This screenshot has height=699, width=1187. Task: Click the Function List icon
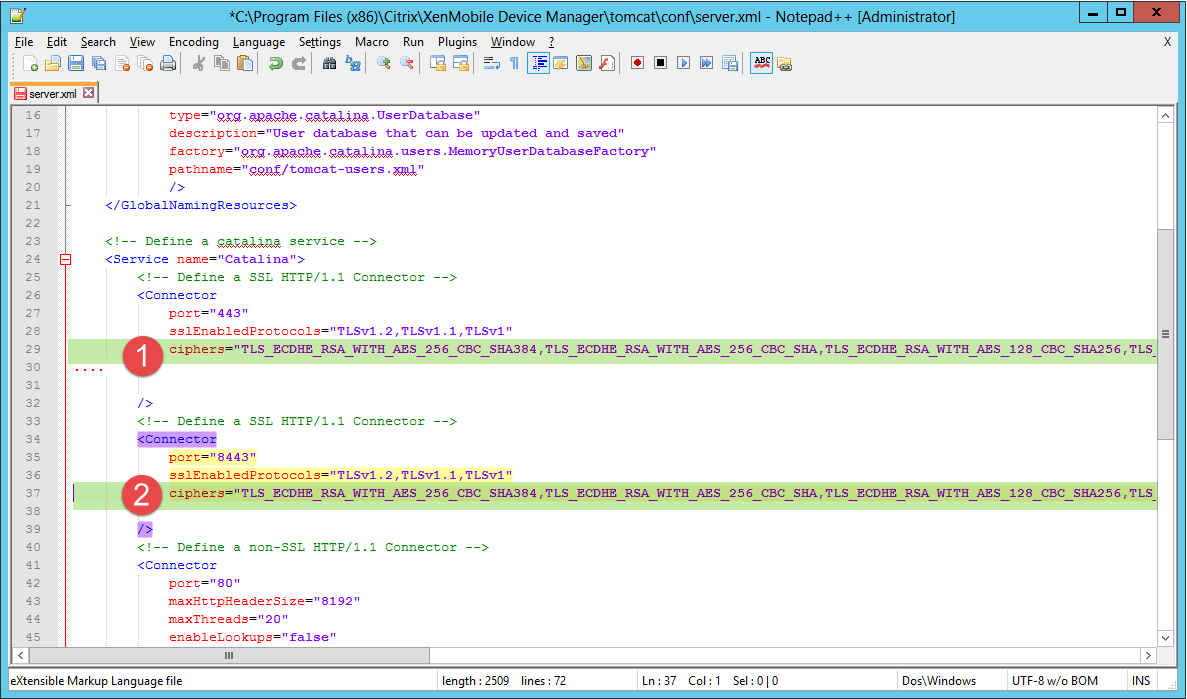[x=606, y=64]
